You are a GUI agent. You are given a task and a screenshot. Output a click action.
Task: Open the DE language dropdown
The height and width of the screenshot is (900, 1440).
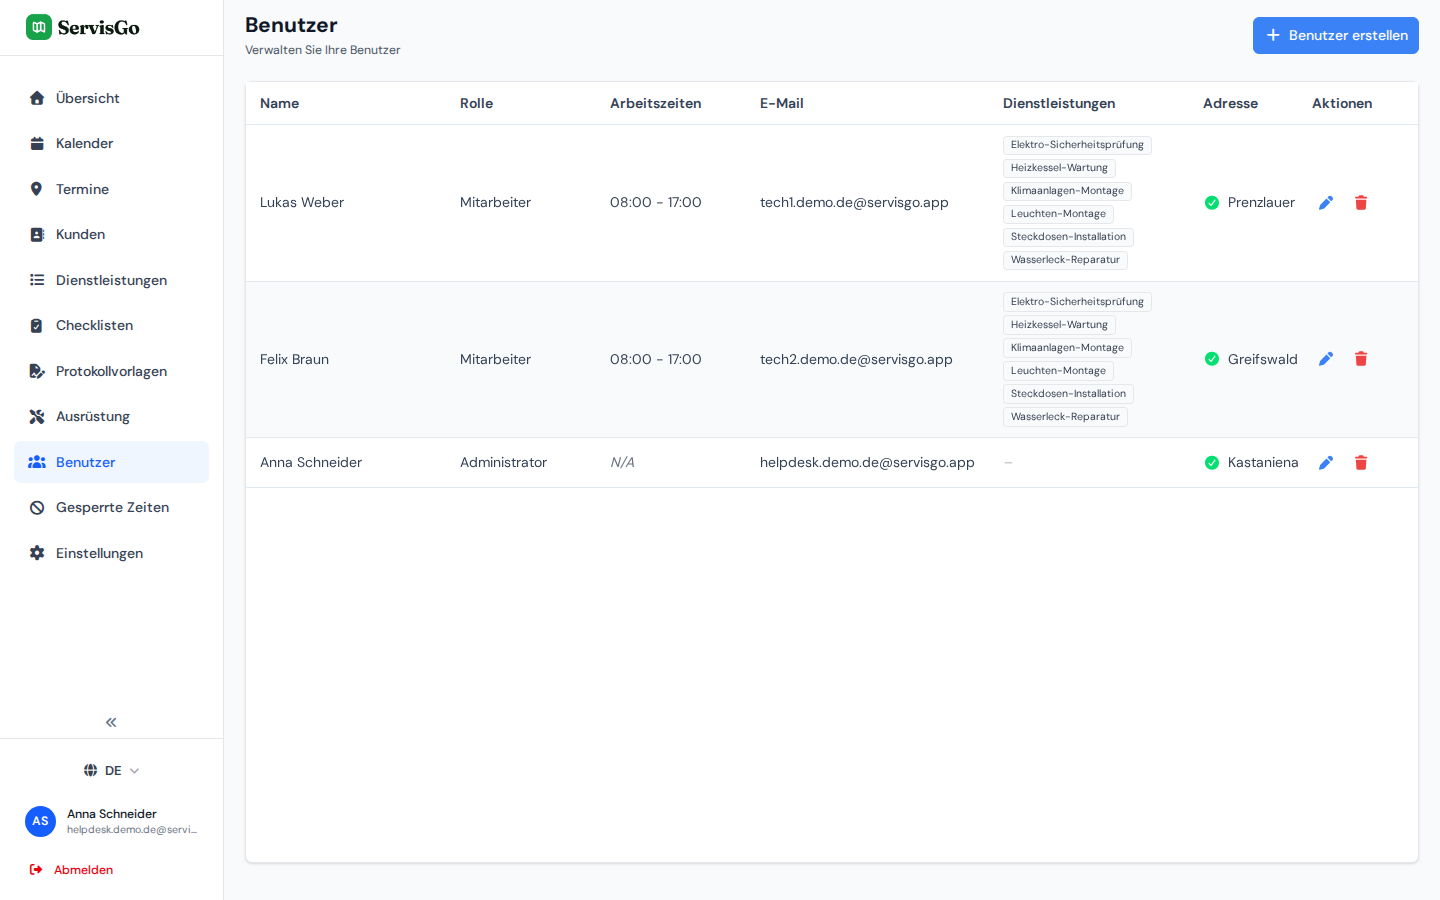(112, 770)
